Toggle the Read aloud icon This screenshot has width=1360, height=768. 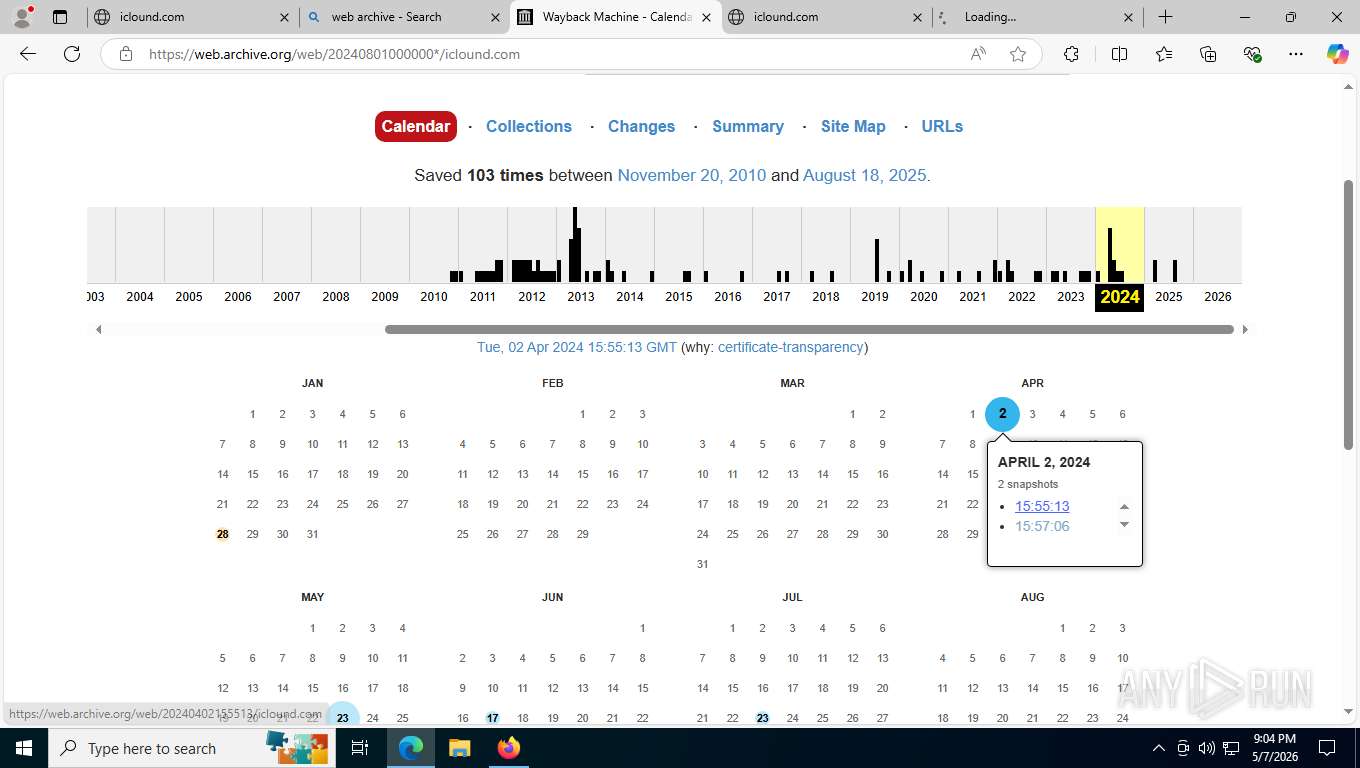tap(978, 54)
